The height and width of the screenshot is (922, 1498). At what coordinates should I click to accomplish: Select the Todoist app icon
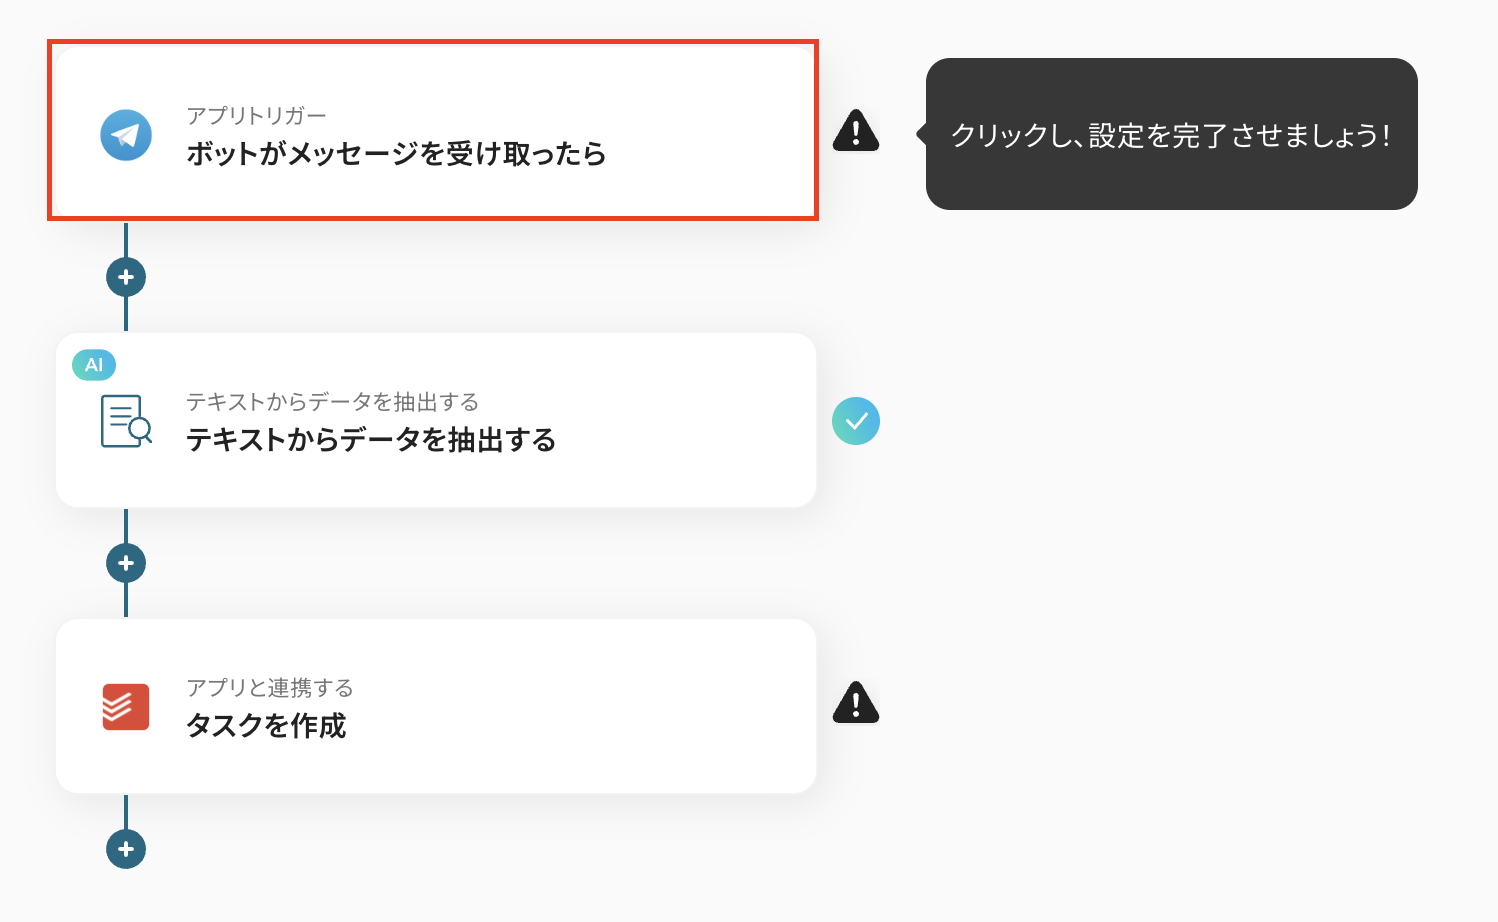[x=124, y=707]
